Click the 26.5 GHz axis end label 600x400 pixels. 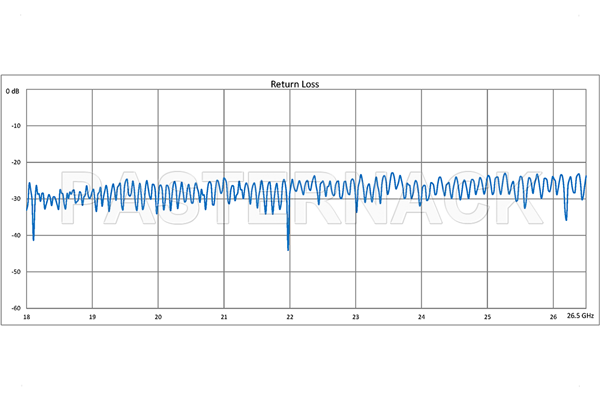(x=579, y=317)
